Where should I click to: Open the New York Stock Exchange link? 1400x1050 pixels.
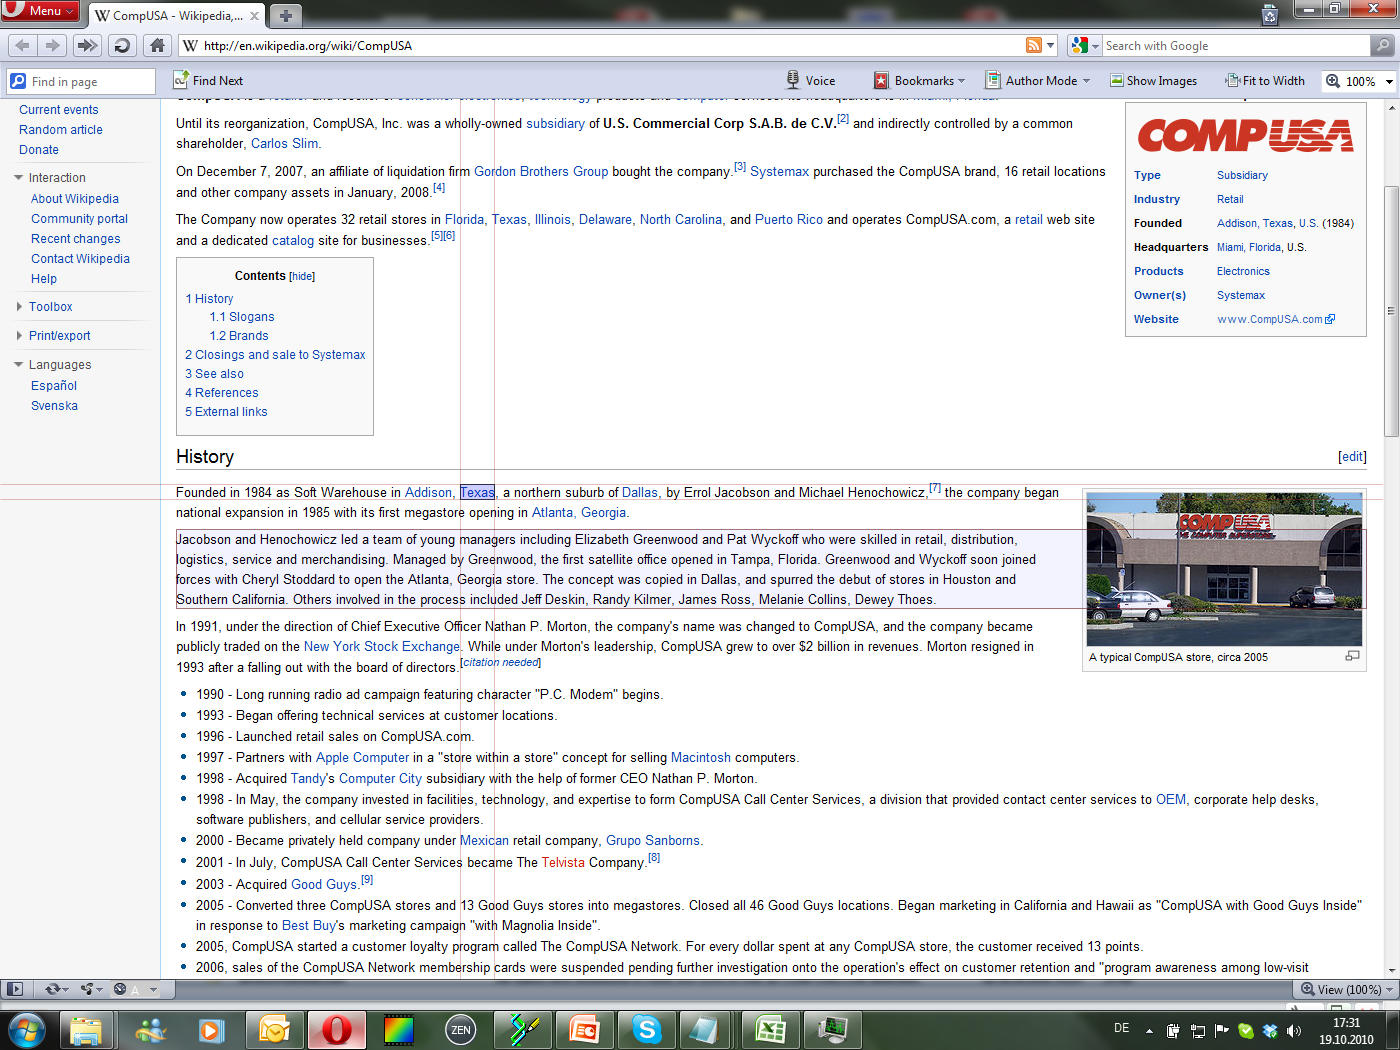pyautogui.click(x=381, y=647)
